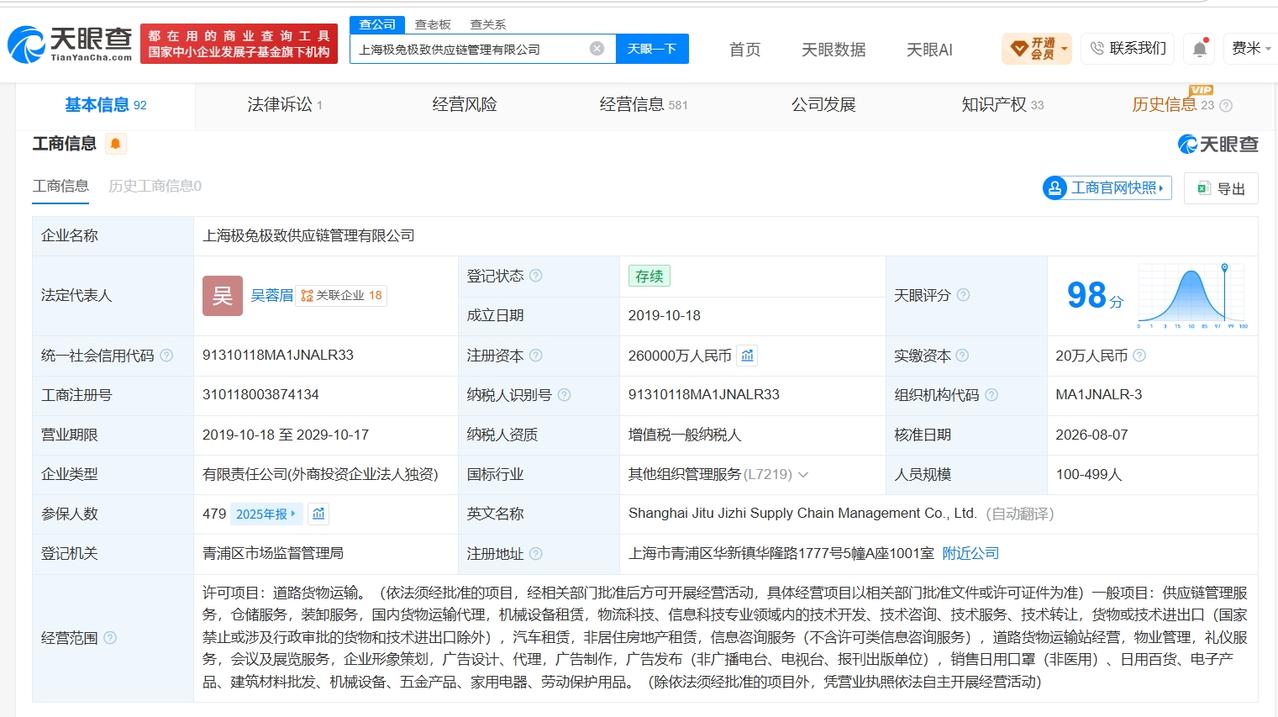Image resolution: width=1278 pixels, height=717 pixels.
Task: Click 企业类型 value 有限责任公司(外商投资企业法人独资)
Action: (x=320, y=474)
